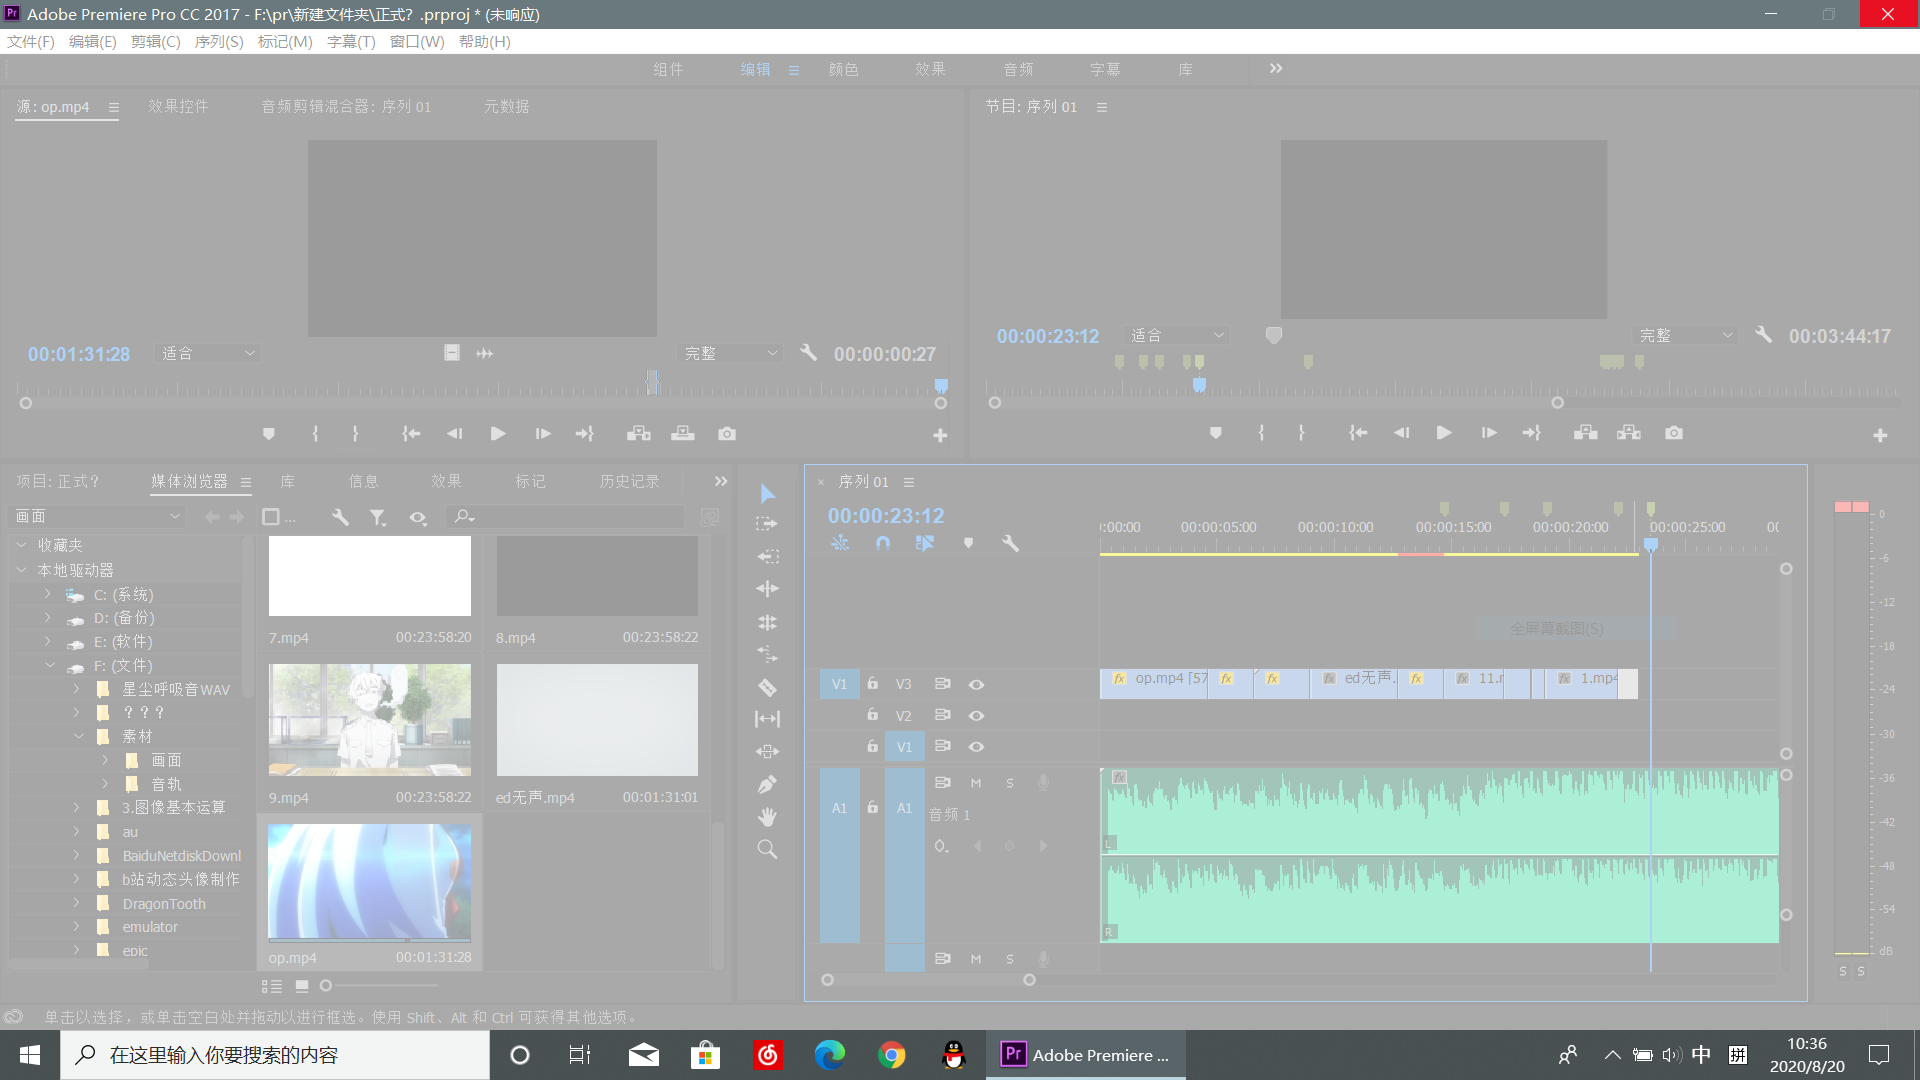Select the Track Select Forward tool
Screen dimensions: 1920x1080
click(767, 524)
